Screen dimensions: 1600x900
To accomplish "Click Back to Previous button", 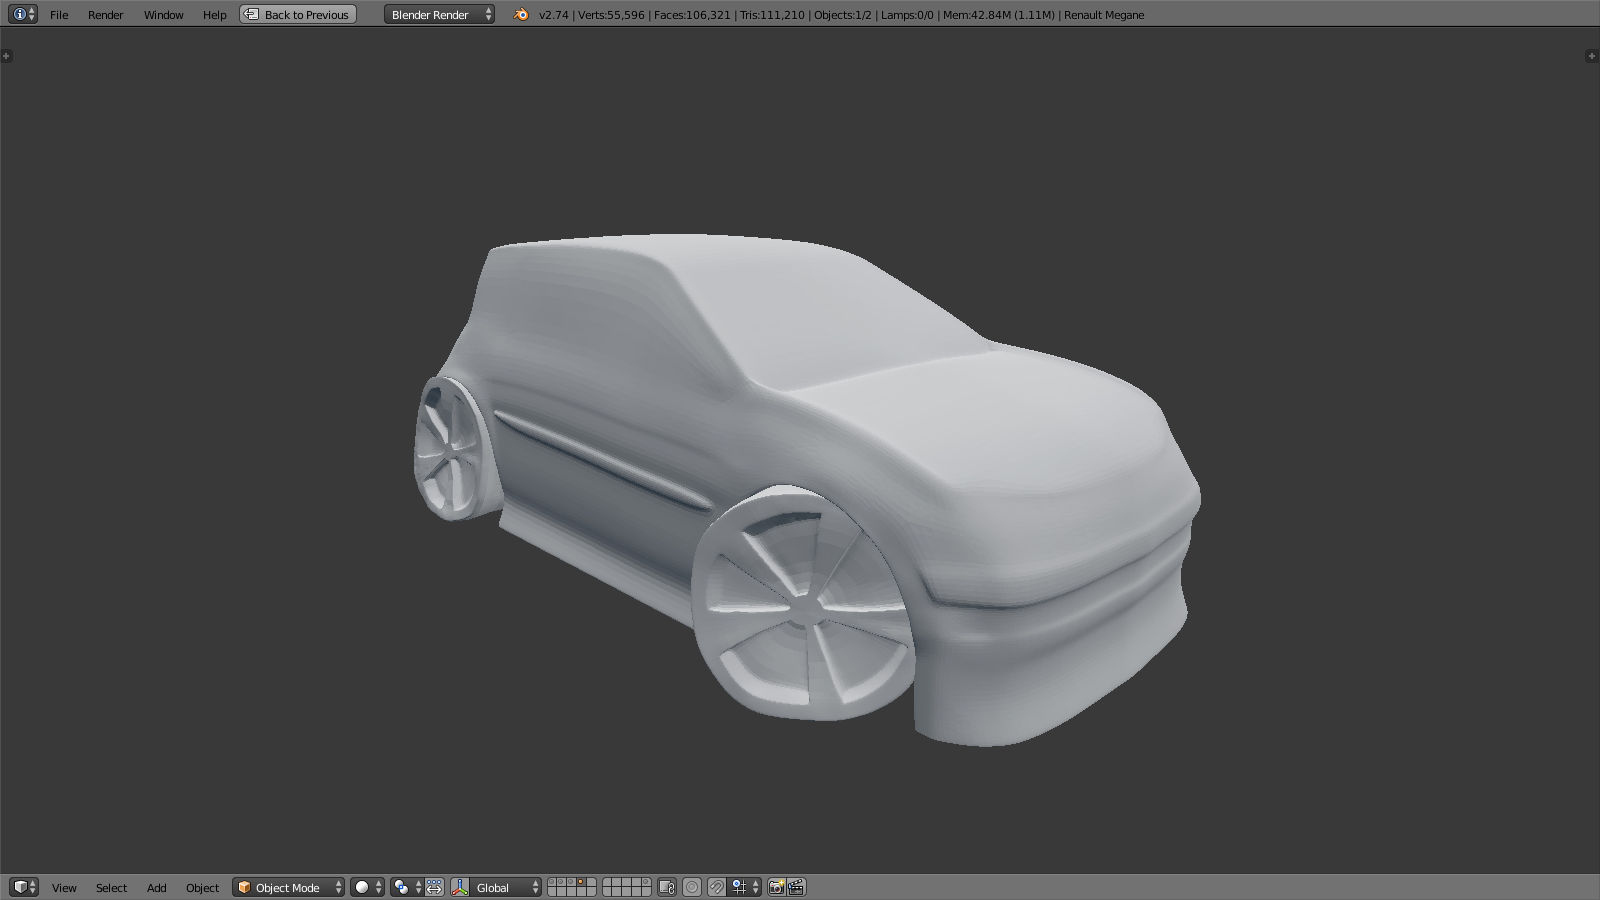I will click(x=298, y=14).
